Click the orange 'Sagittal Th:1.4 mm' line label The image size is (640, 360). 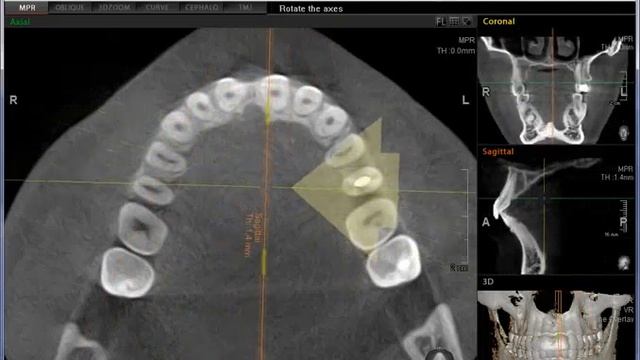(253, 234)
